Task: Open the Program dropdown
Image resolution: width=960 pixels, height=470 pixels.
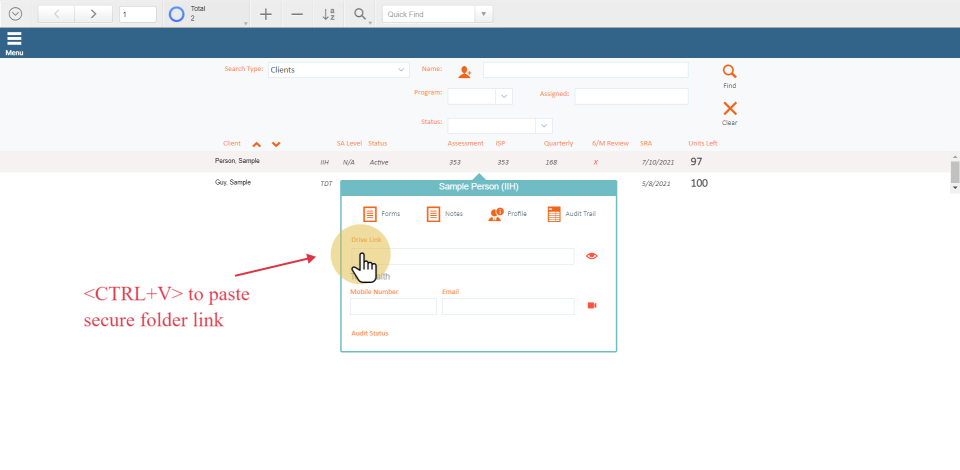Action: coord(504,96)
